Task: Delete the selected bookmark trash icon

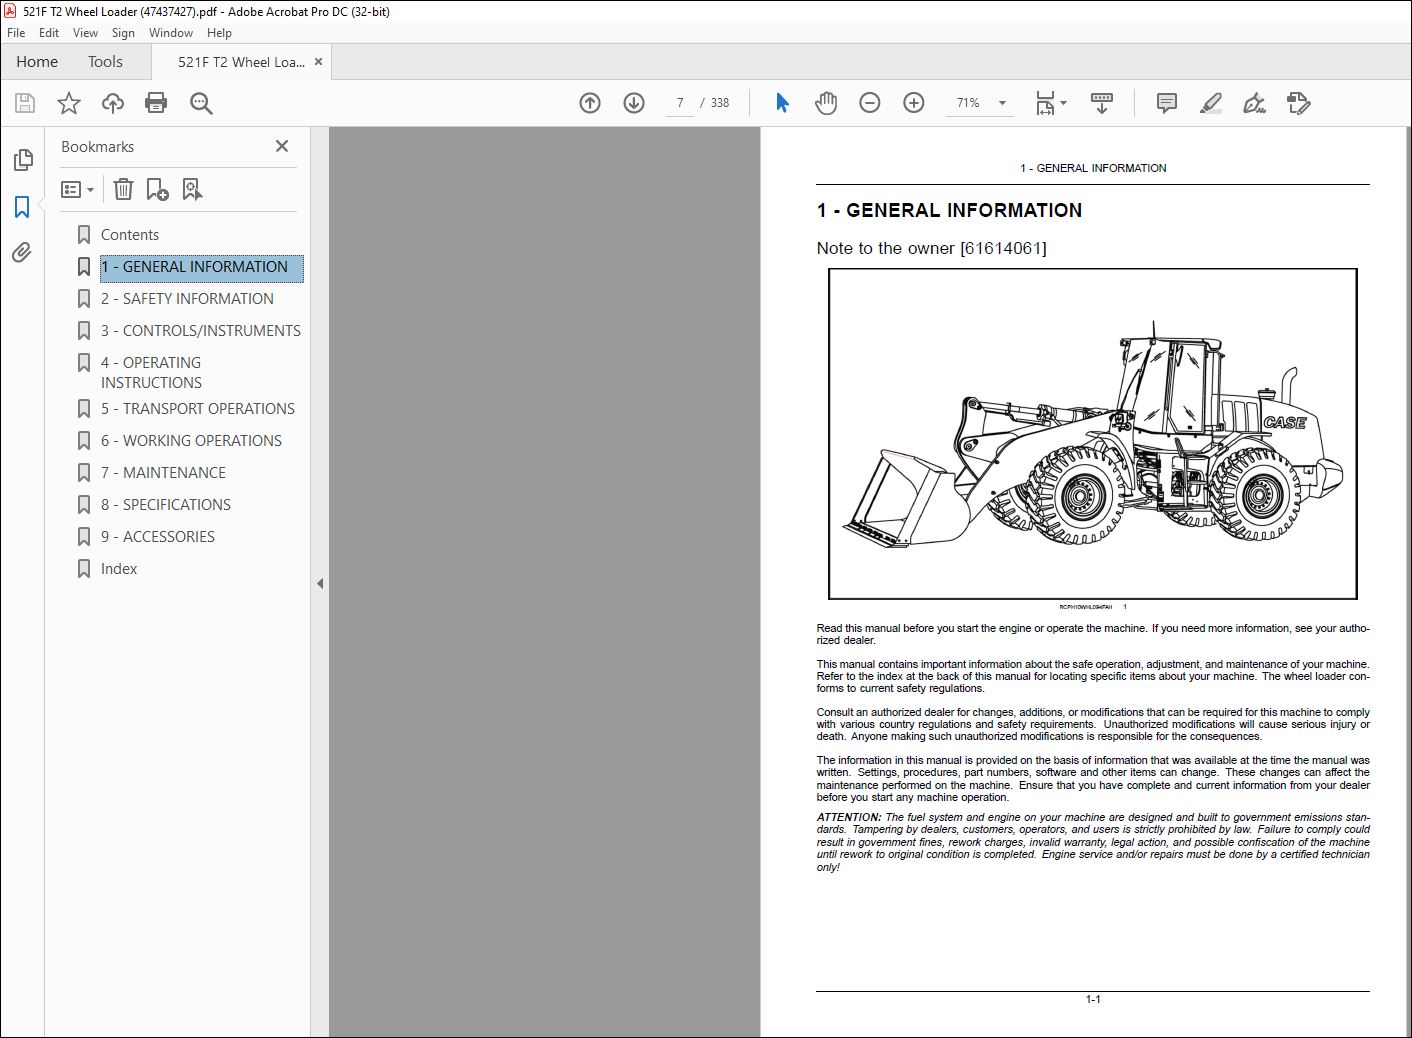Action: coord(123,189)
